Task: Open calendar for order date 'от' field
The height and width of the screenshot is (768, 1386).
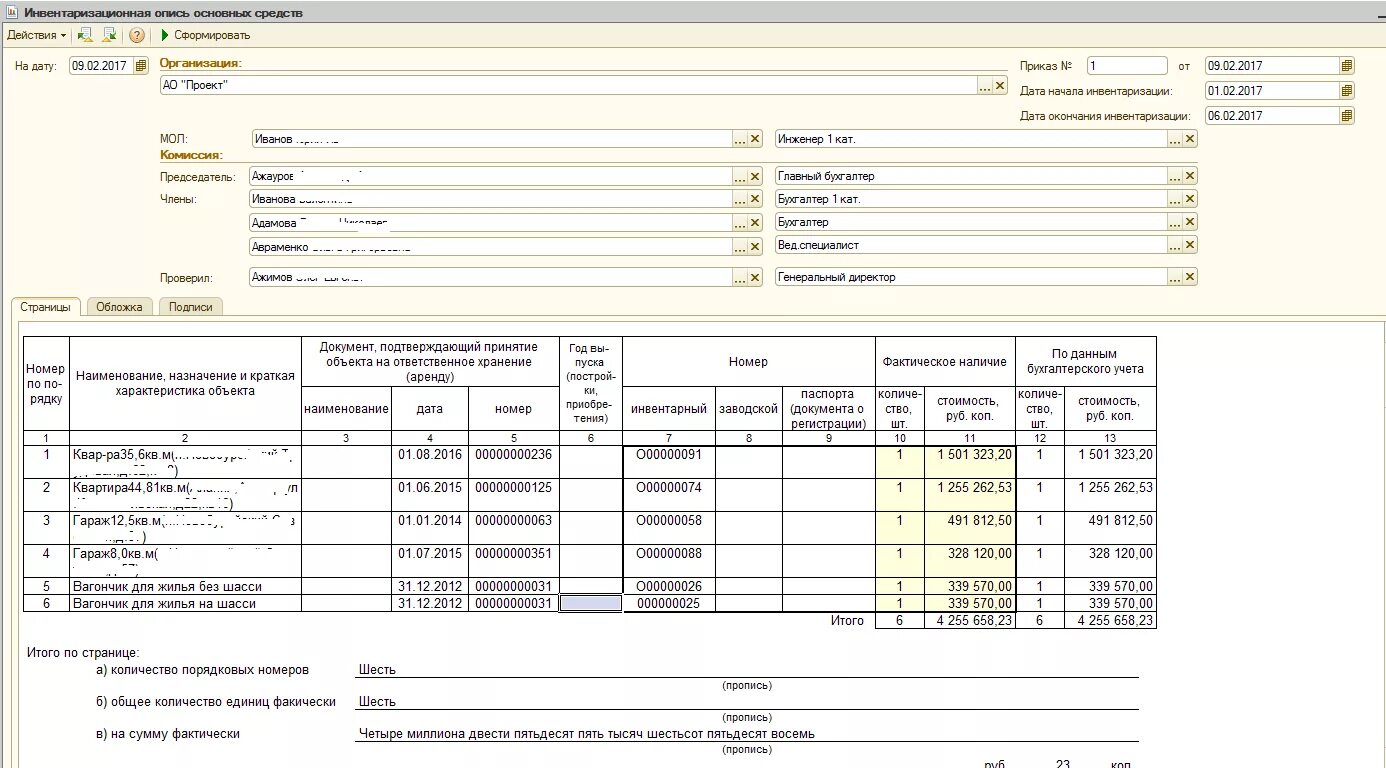Action: (1347, 66)
